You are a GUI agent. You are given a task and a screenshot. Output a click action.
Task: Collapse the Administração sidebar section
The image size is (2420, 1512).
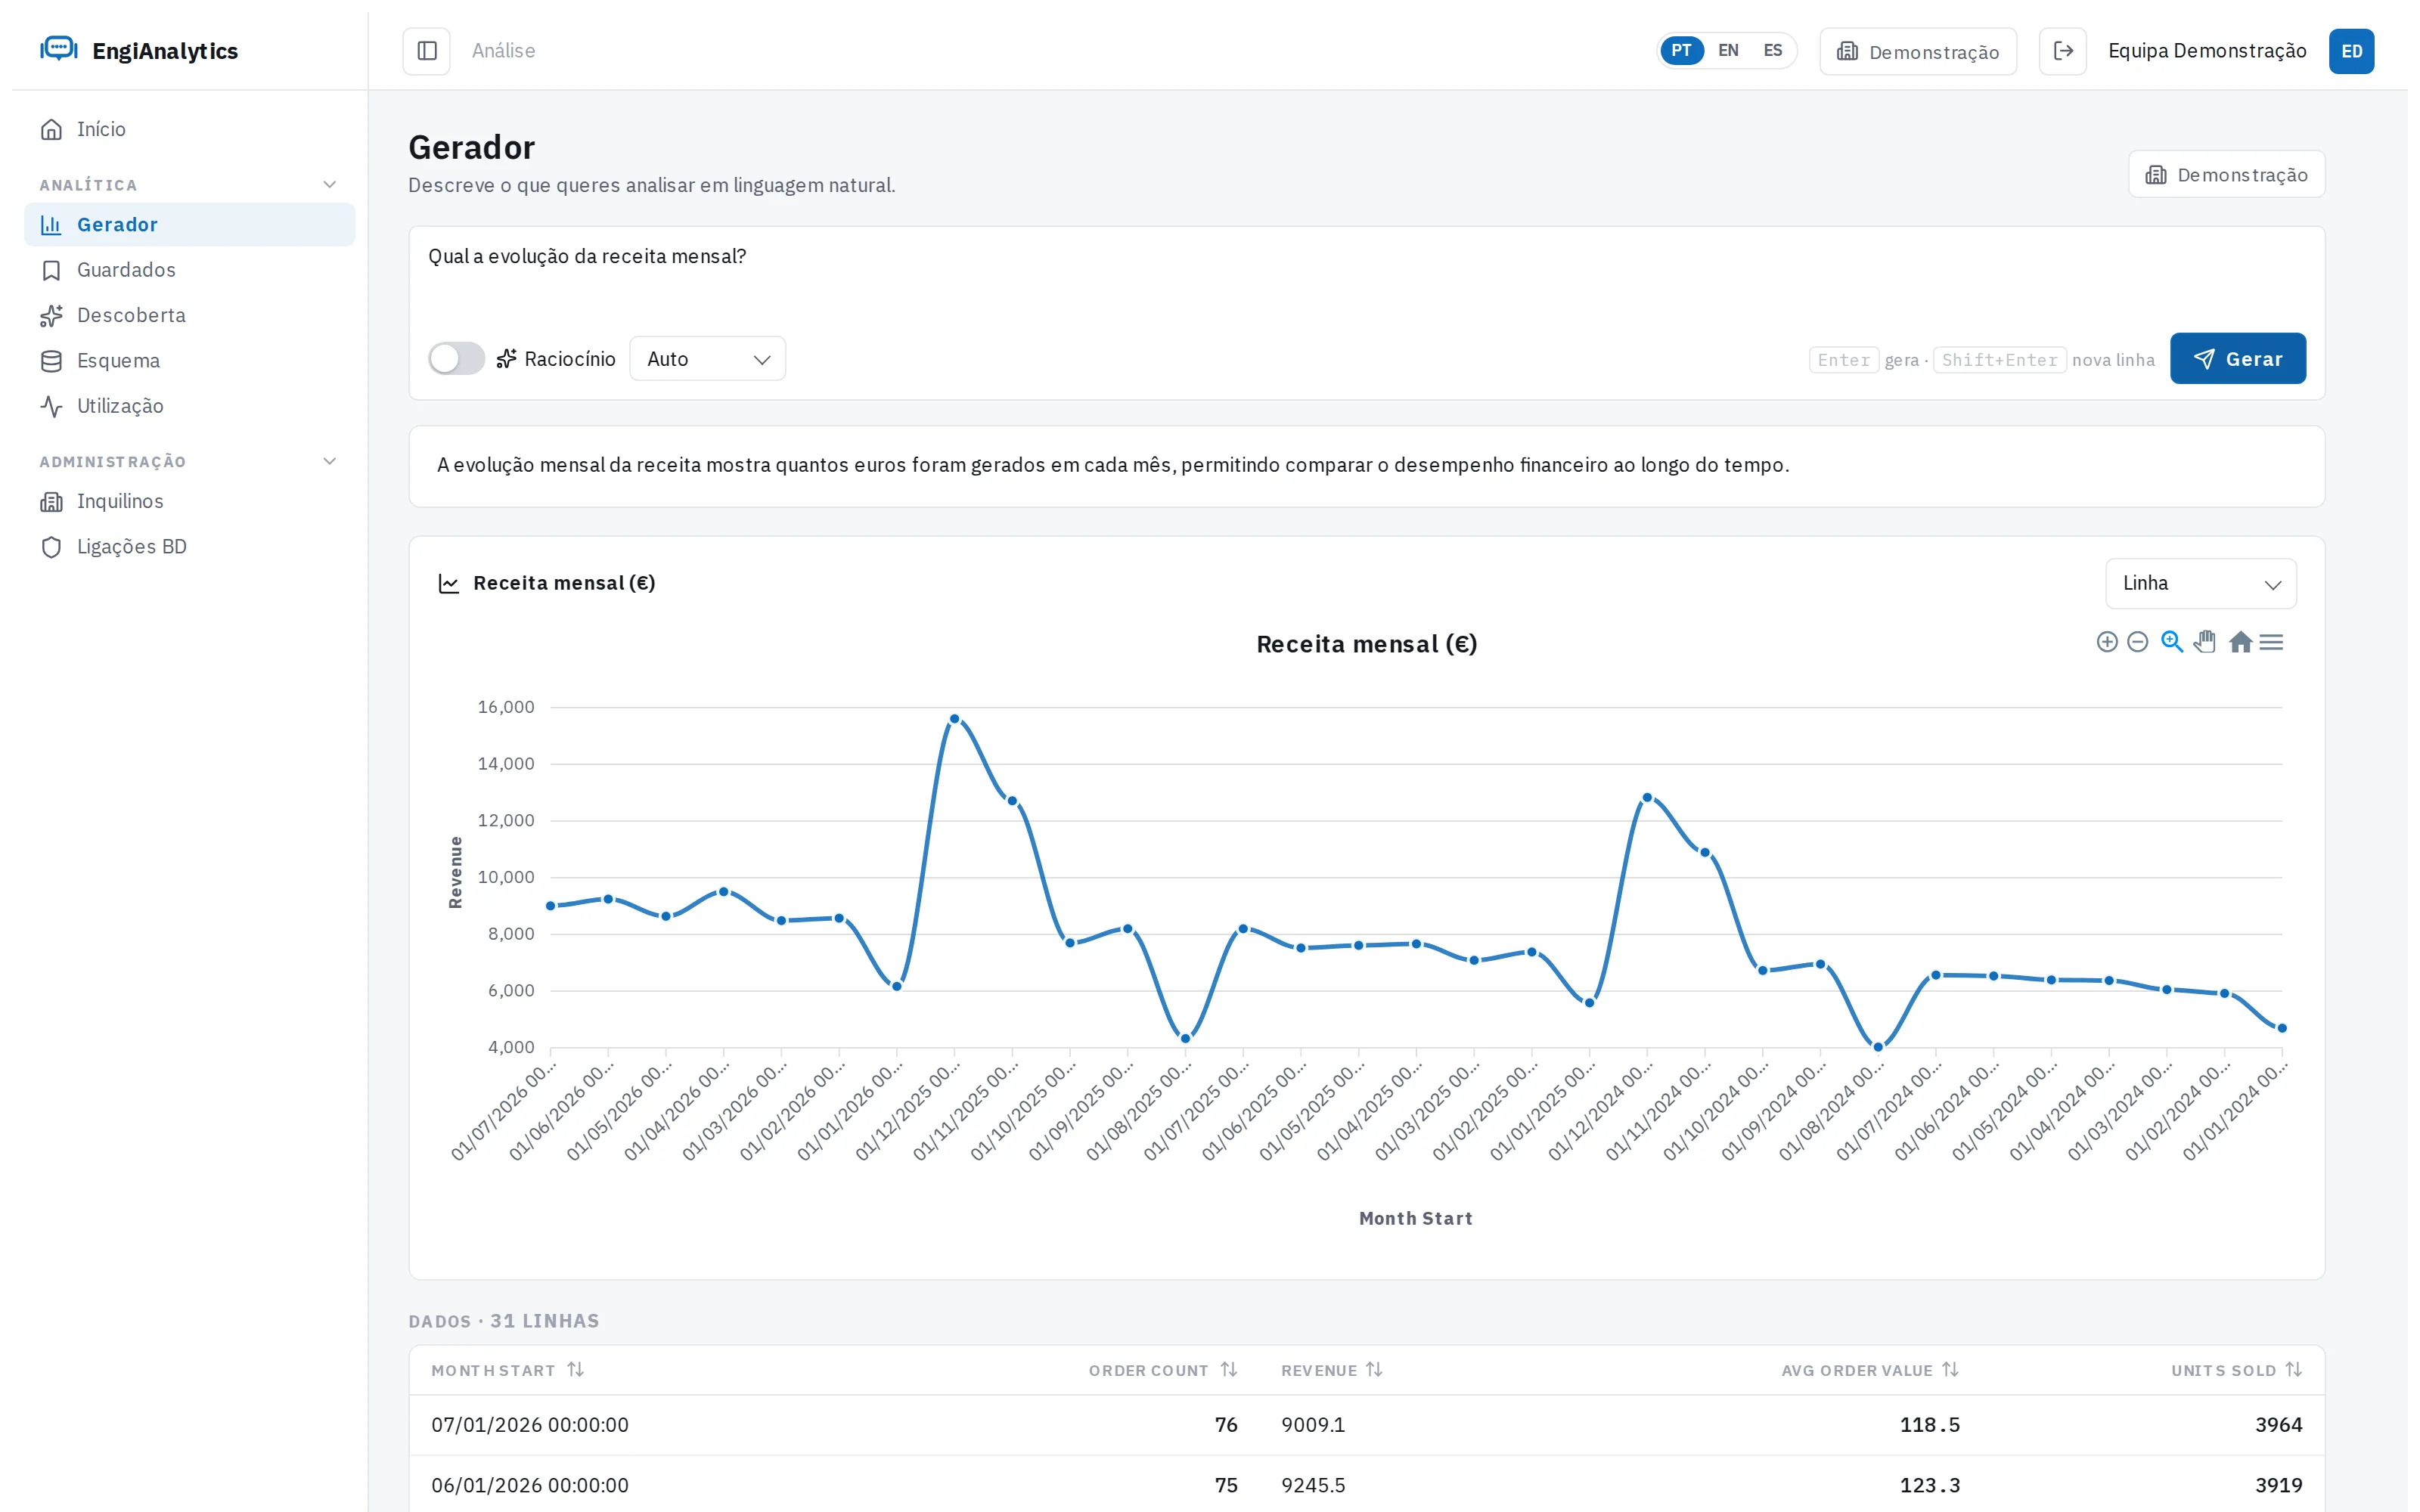coord(330,462)
